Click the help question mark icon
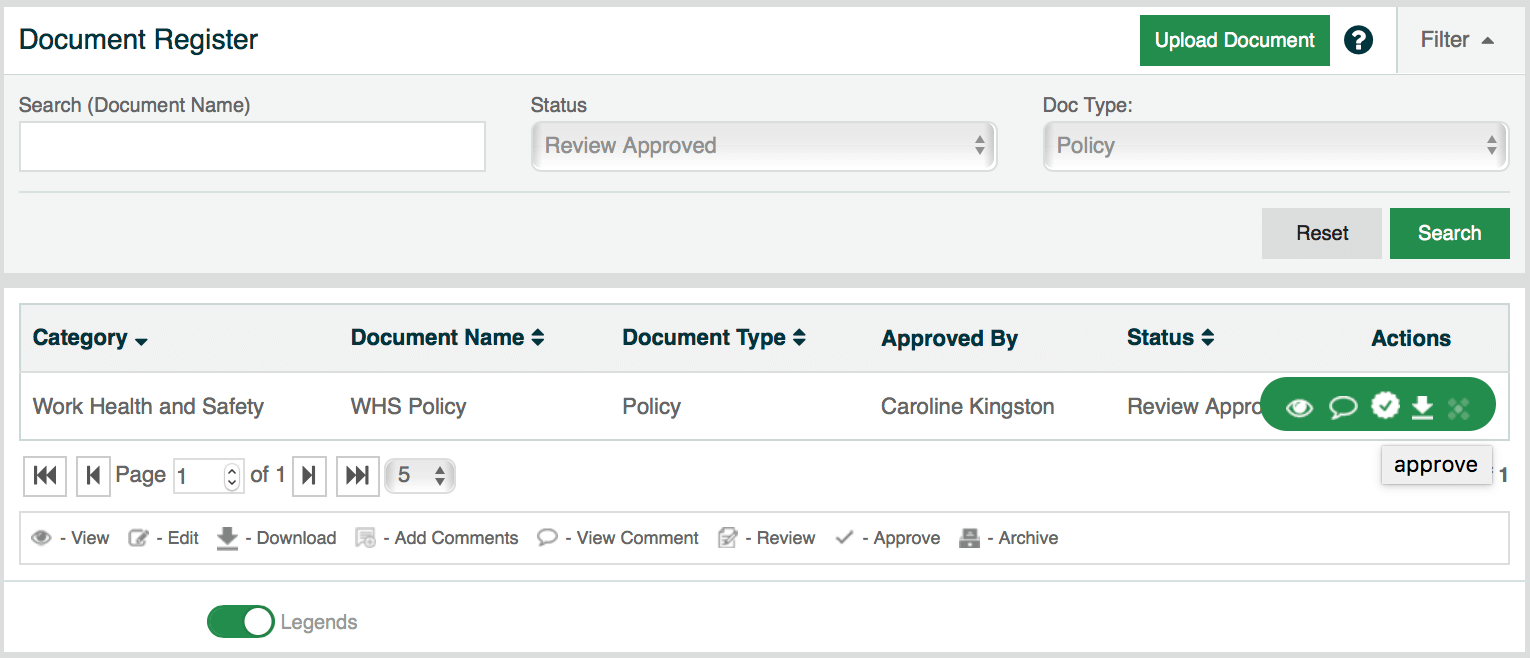The width and height of the screenshot is (1530, 658). coord(1358,40)
